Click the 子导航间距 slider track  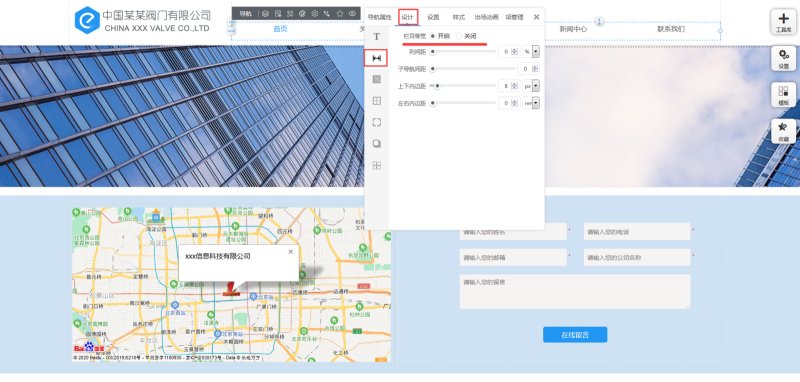click(474, 68)
